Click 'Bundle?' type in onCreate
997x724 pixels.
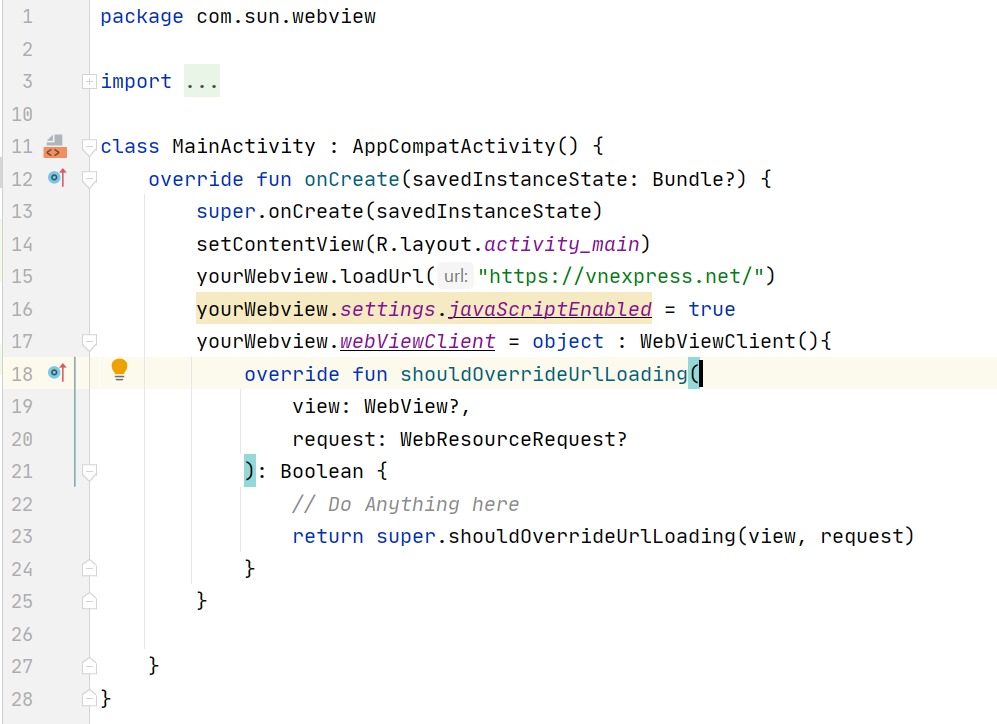click(x=694, y=179)
